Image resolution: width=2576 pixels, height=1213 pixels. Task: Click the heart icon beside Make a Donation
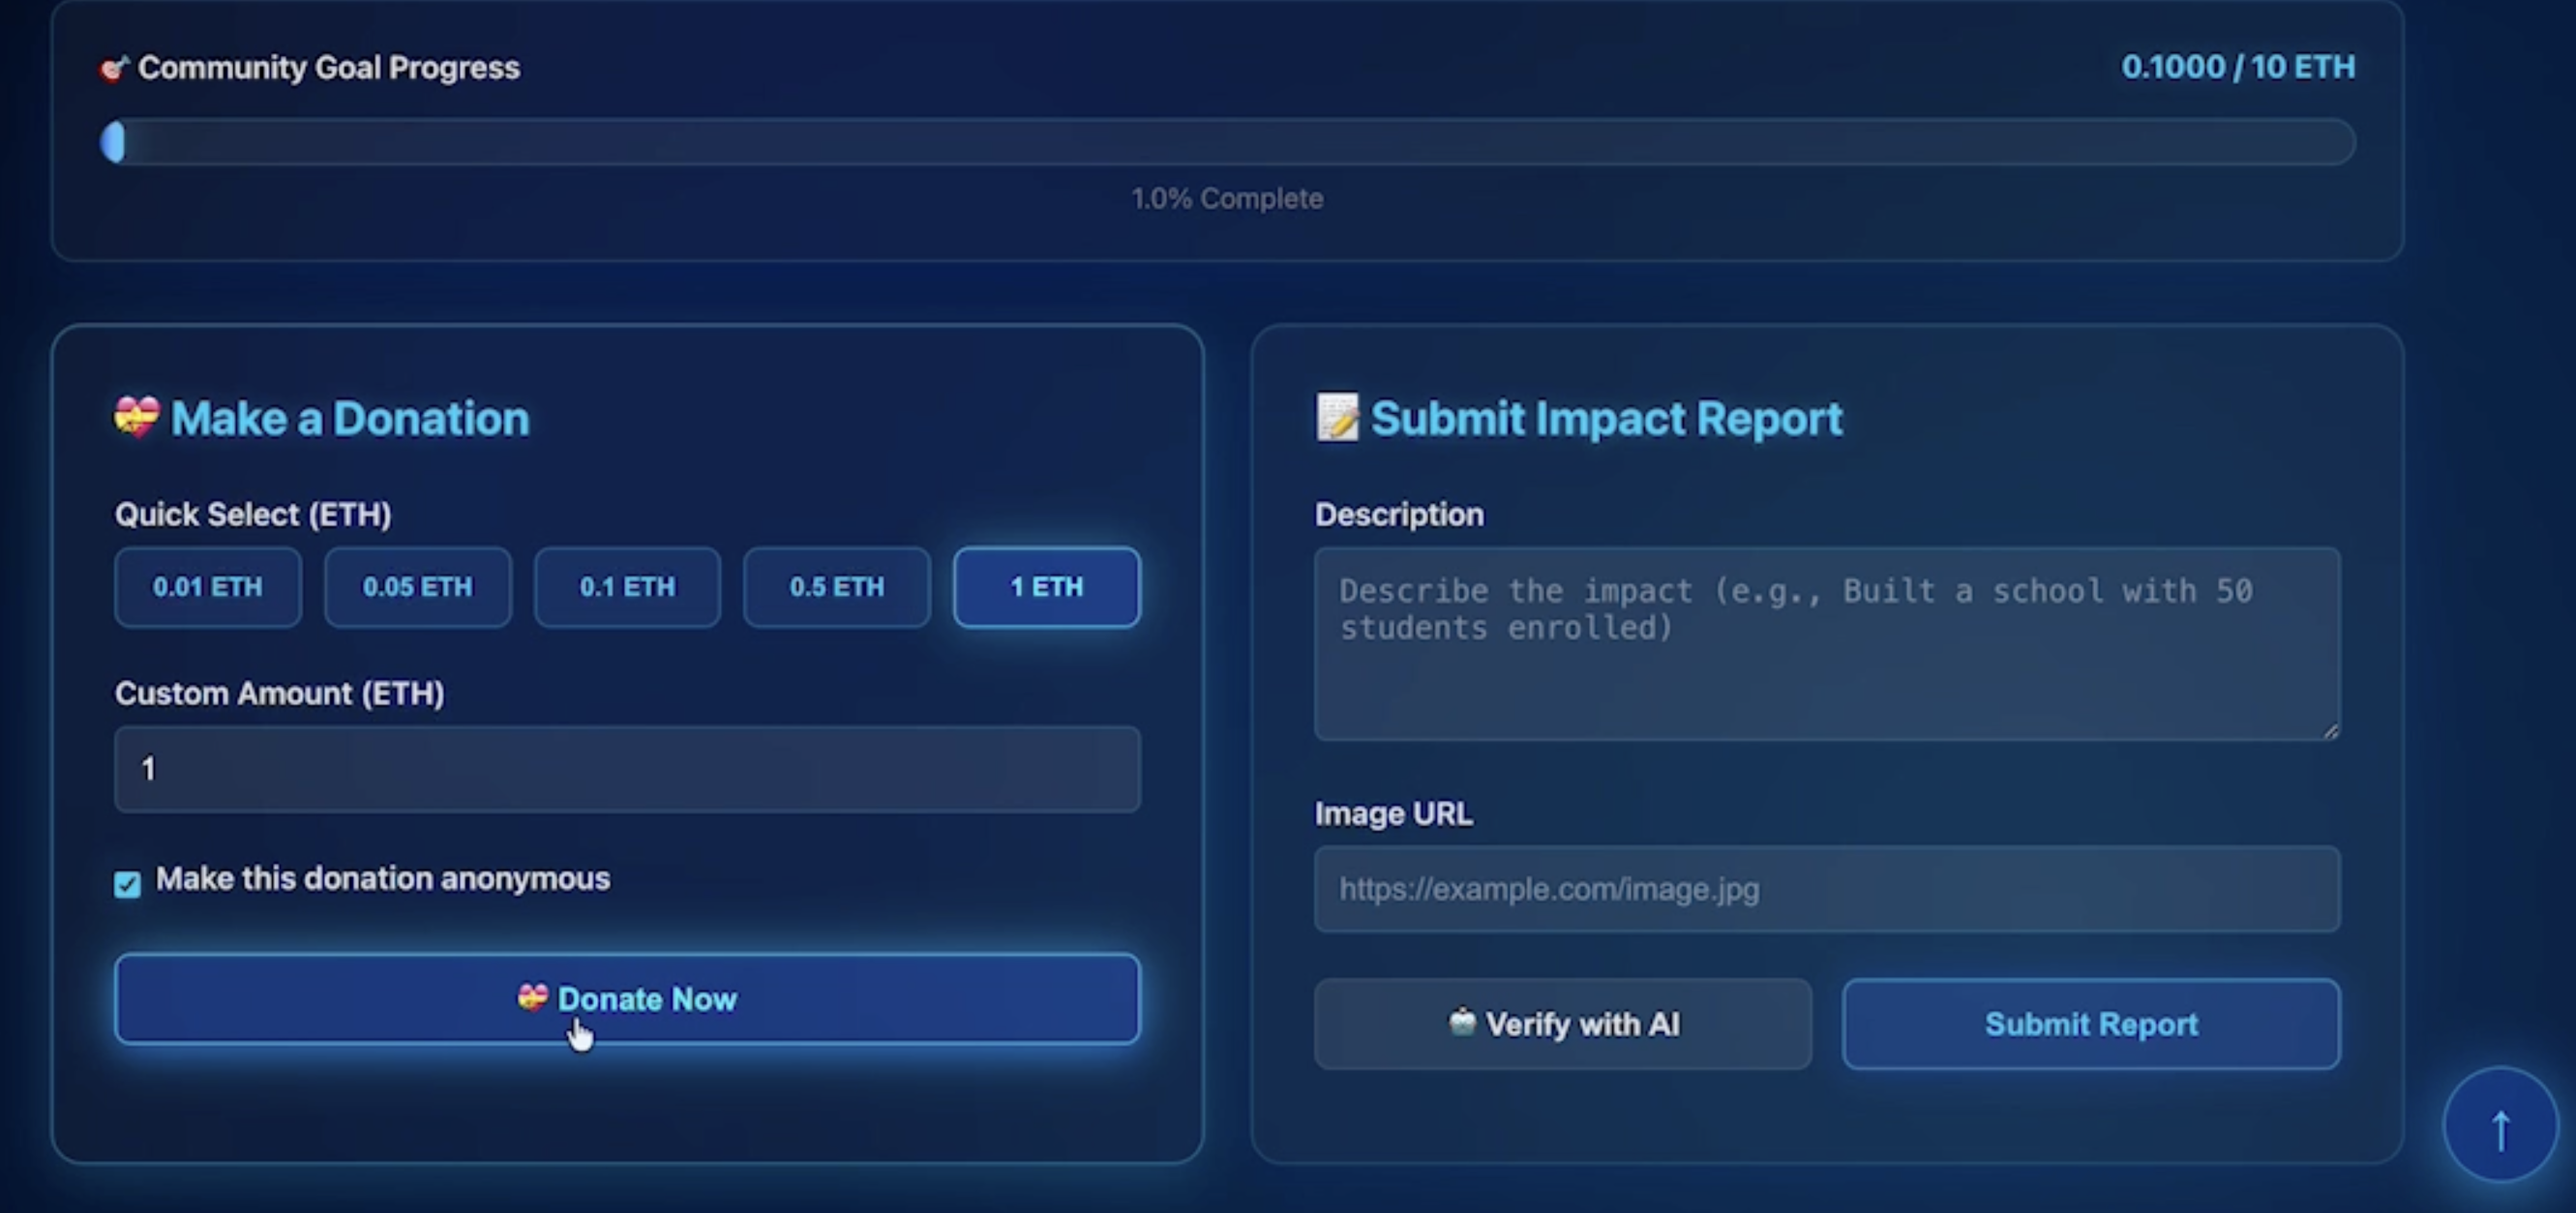pyautogui.click(x=136, y=416)
